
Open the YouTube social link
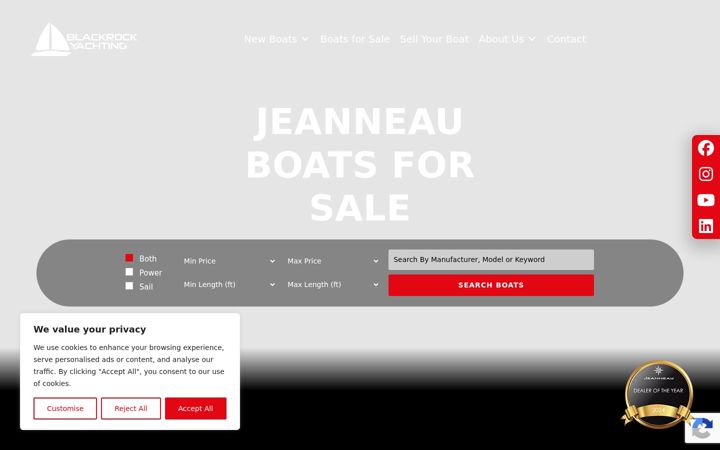[x=706, y=200]
